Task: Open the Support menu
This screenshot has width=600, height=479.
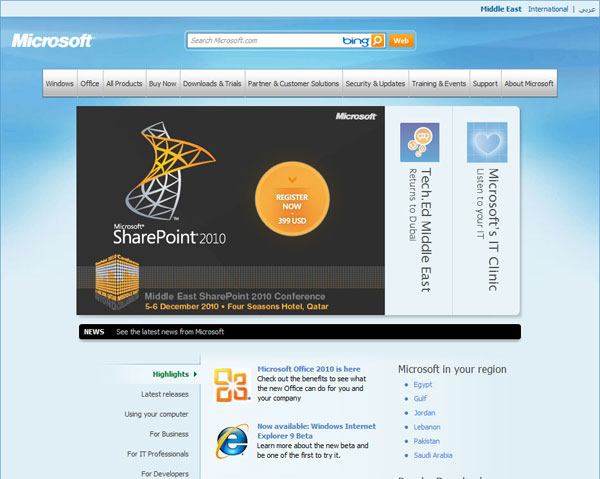Action: coord(485,83)
